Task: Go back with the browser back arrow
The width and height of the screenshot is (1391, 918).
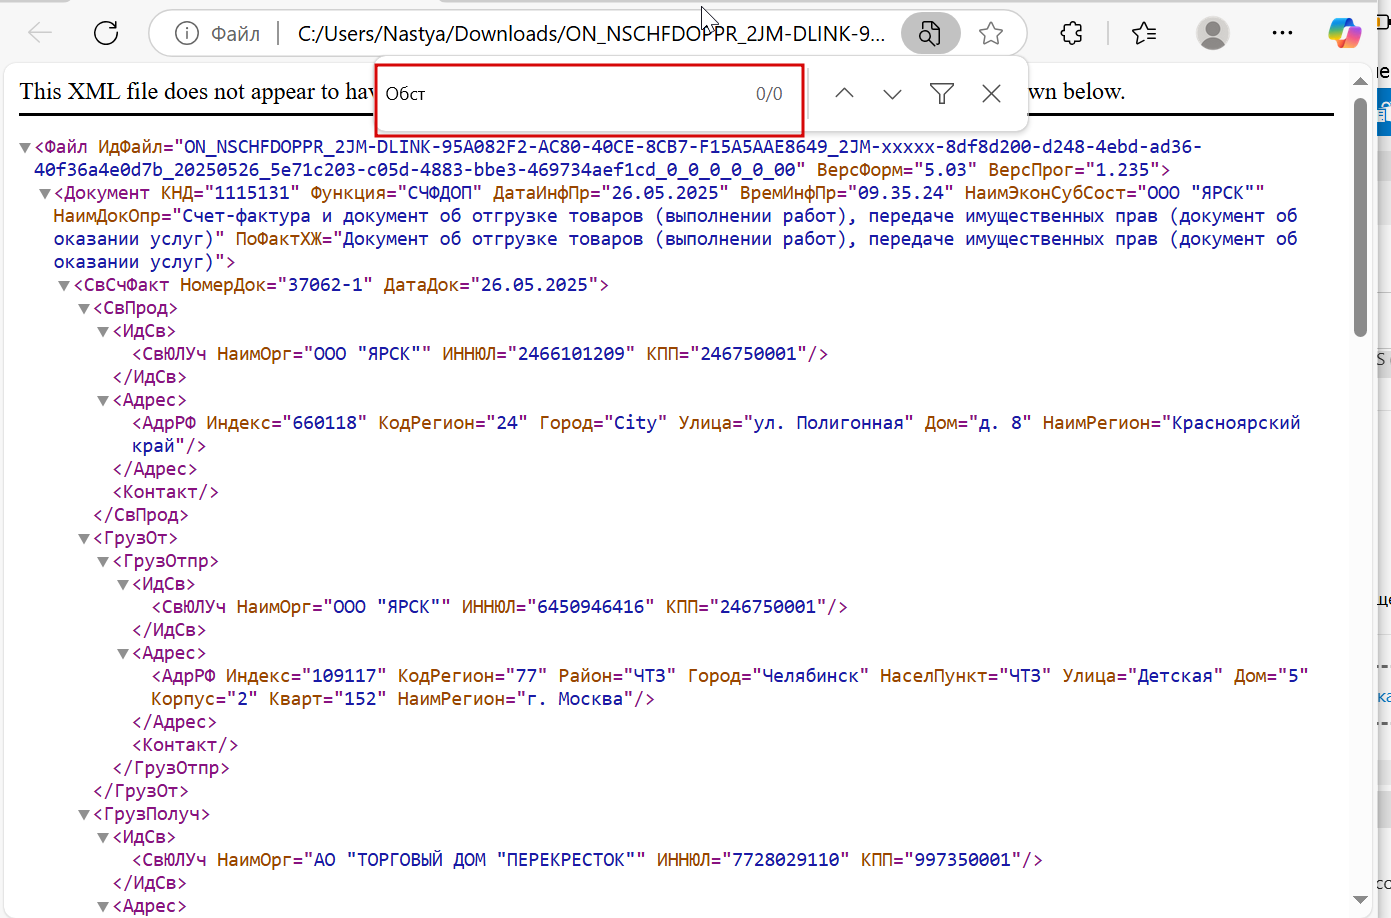Action: 40,33
